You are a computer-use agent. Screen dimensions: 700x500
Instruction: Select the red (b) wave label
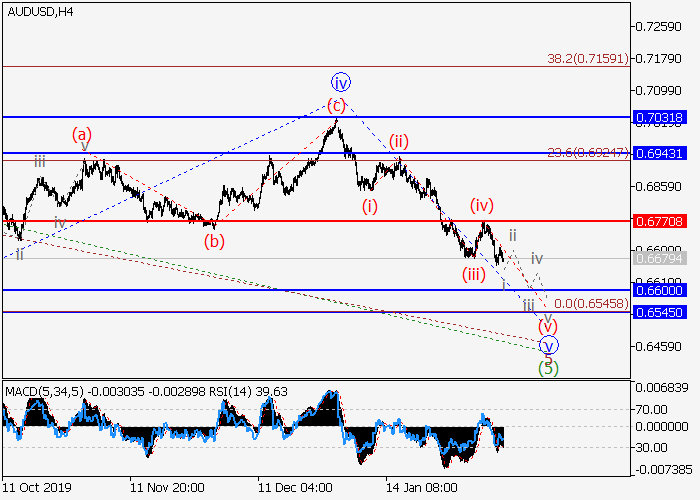pyautogui.click(x=213, y=241)
